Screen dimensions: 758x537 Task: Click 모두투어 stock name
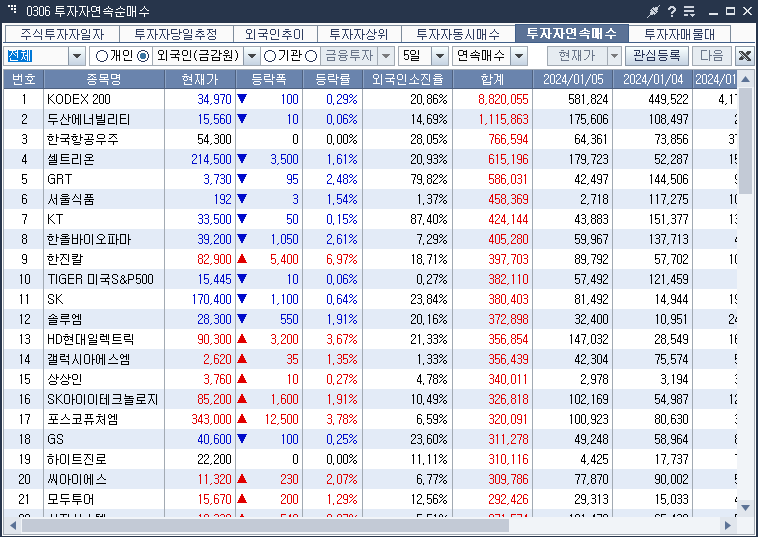pos(71,499)
